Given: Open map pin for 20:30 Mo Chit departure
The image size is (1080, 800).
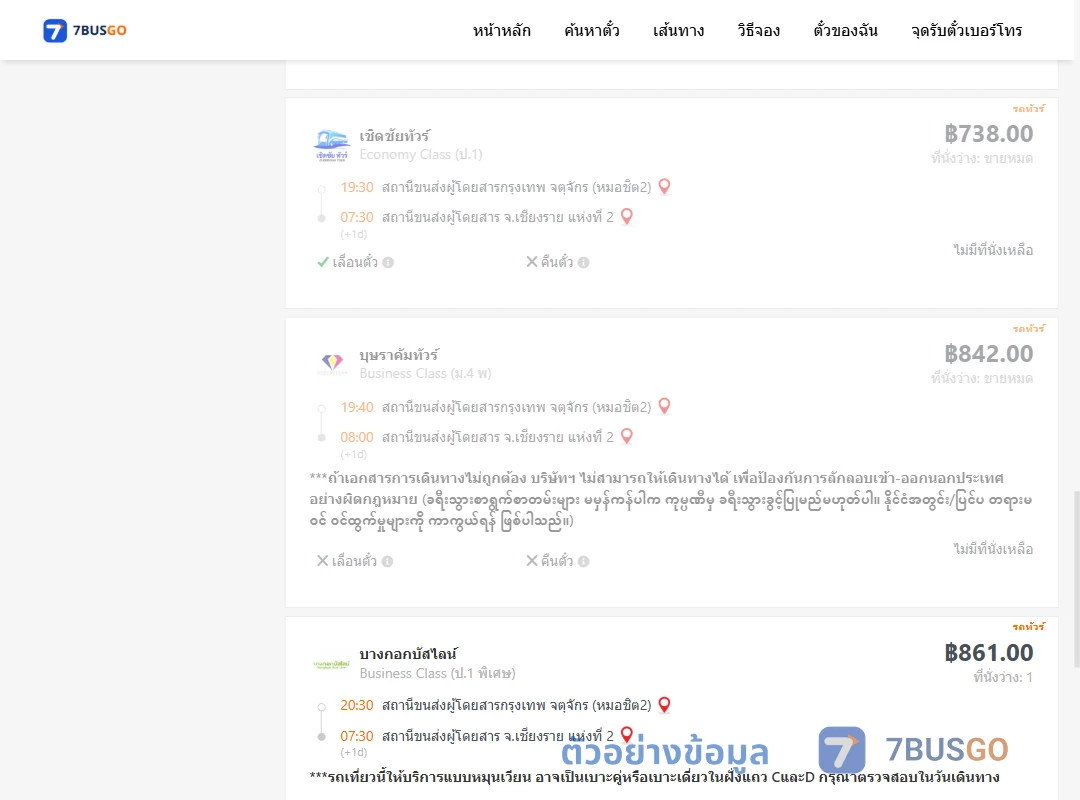Looking at the screenshot, I should (664, 705).
